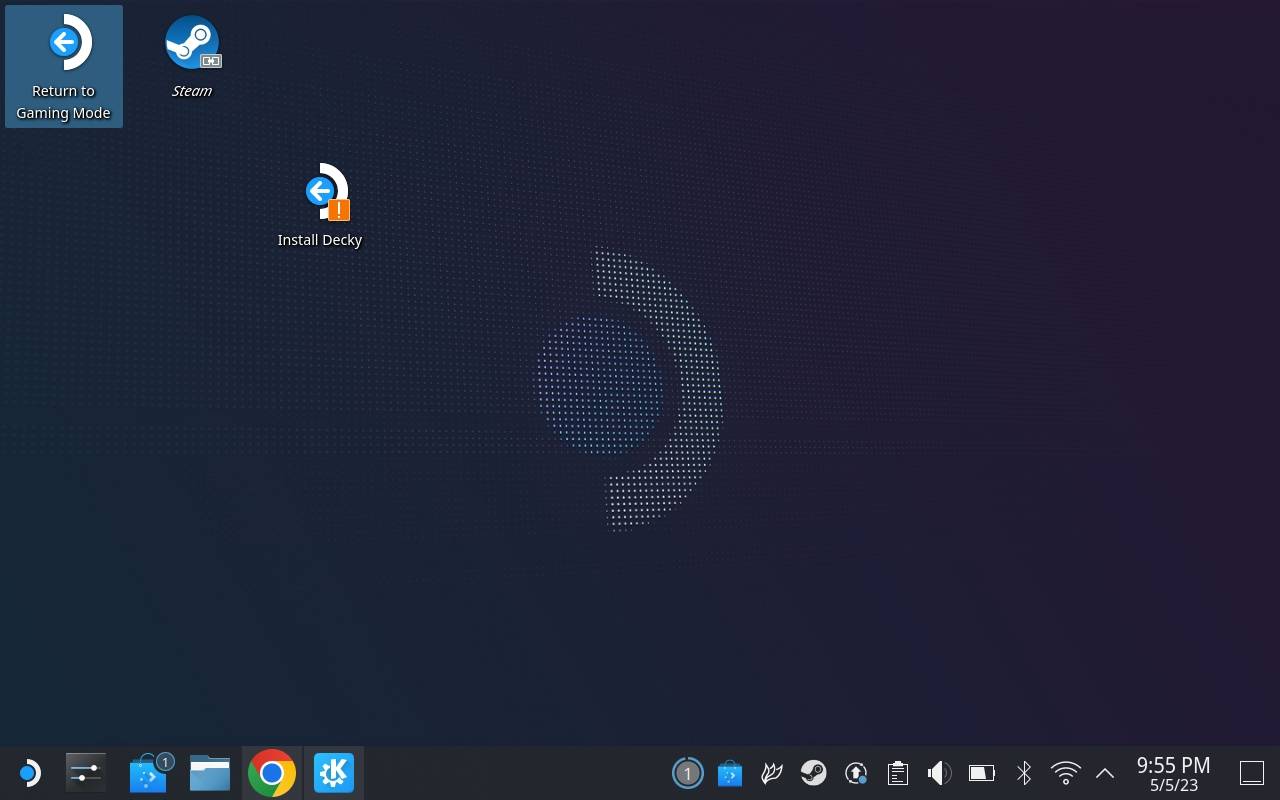
Task: Open Dolphin file manager folder icon
Action: point(210,773)
